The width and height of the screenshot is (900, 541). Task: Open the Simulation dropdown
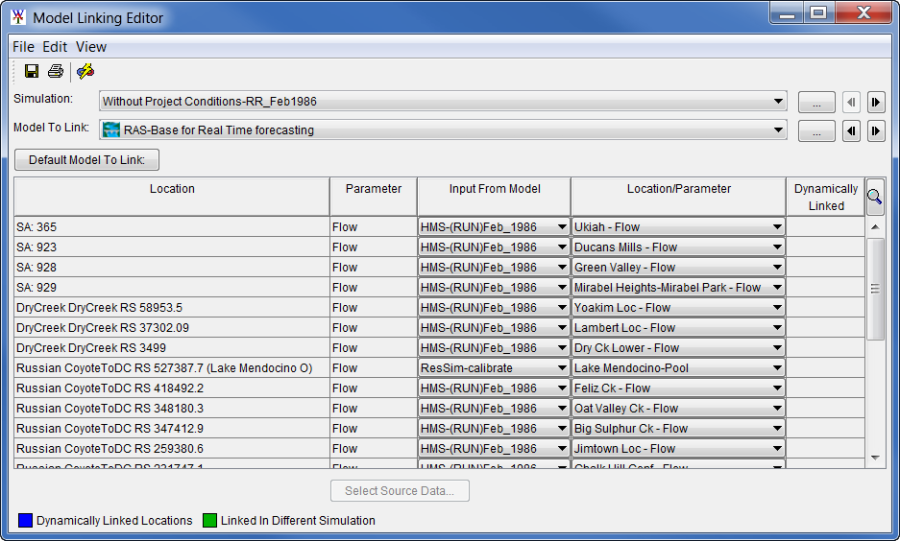[x=443, y=102]
